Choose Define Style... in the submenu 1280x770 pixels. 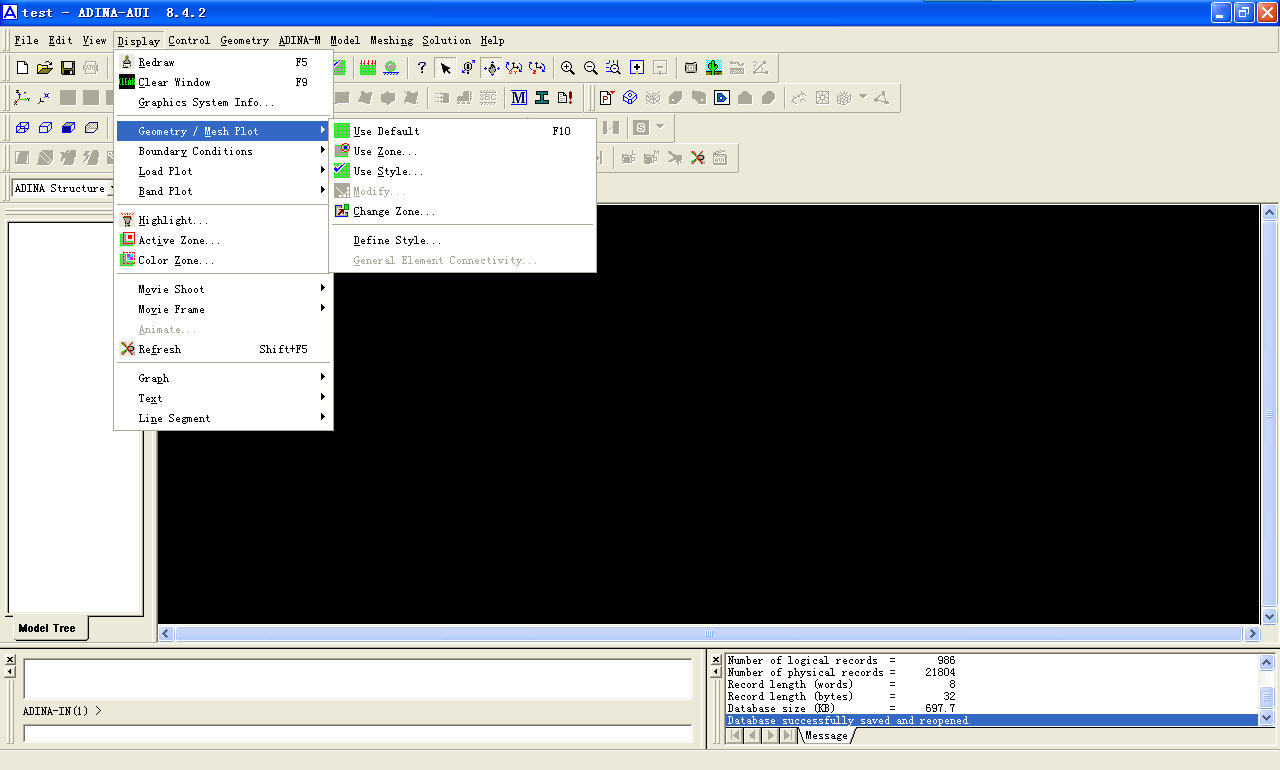point(463,240)
